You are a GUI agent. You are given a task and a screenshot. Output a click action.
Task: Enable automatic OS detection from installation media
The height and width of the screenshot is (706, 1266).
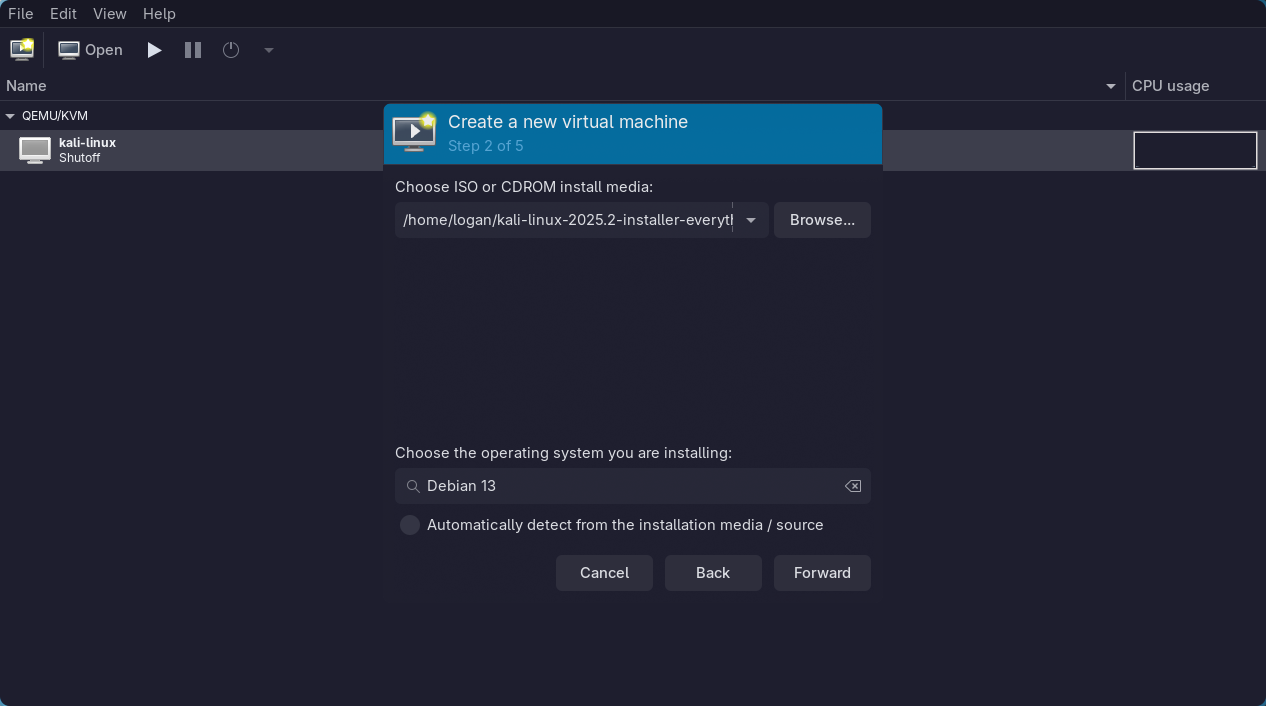(x=409, y=524)
